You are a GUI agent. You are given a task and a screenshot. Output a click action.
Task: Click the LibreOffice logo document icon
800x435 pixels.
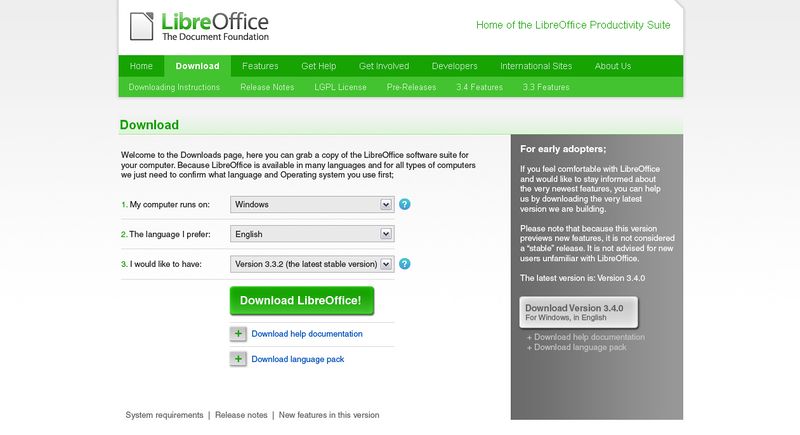pyautogui.click(x=141, y=27)
